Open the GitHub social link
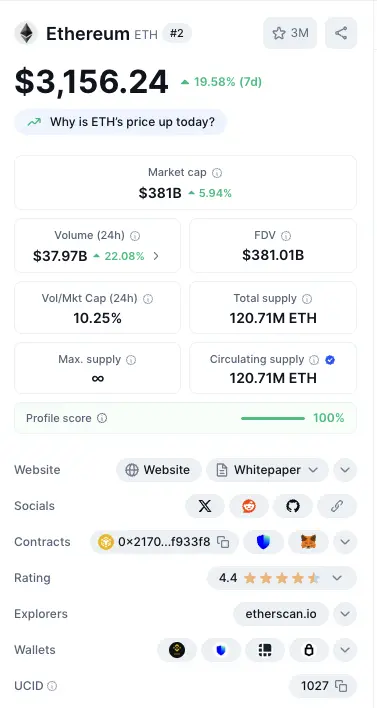The image size is (377, 708). 293,506
